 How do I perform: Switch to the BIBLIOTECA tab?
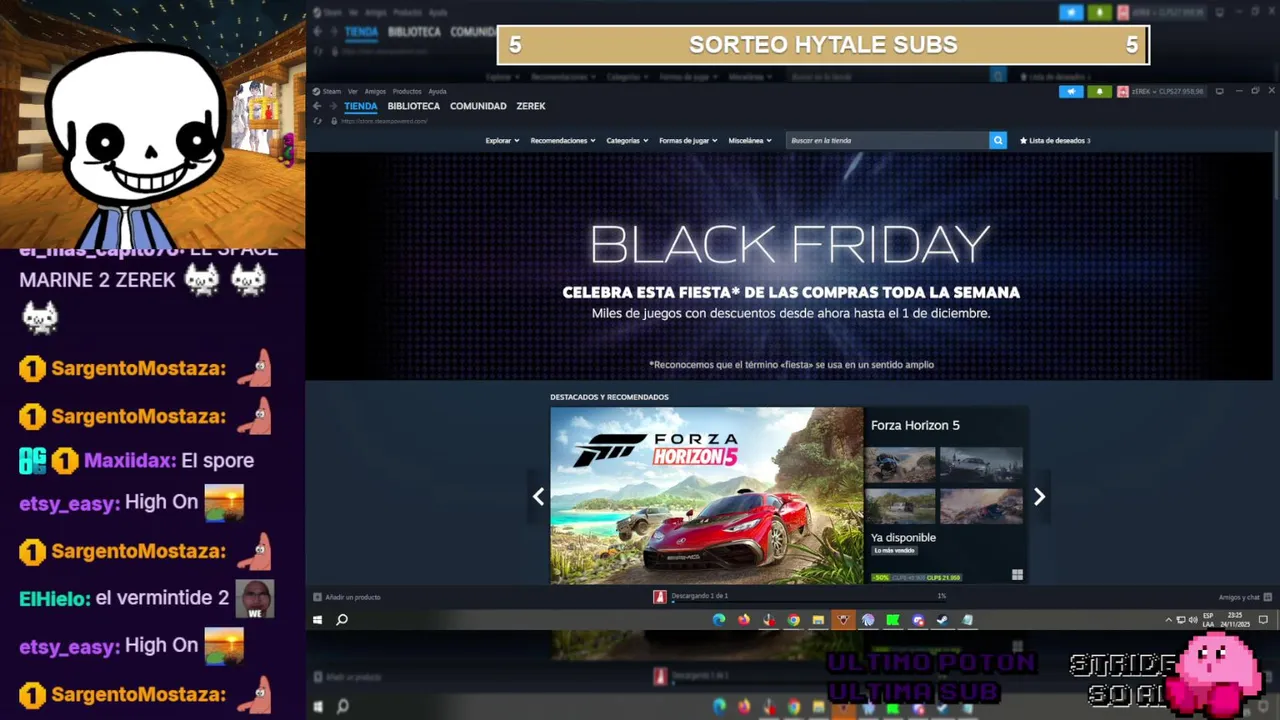point(414,106)
